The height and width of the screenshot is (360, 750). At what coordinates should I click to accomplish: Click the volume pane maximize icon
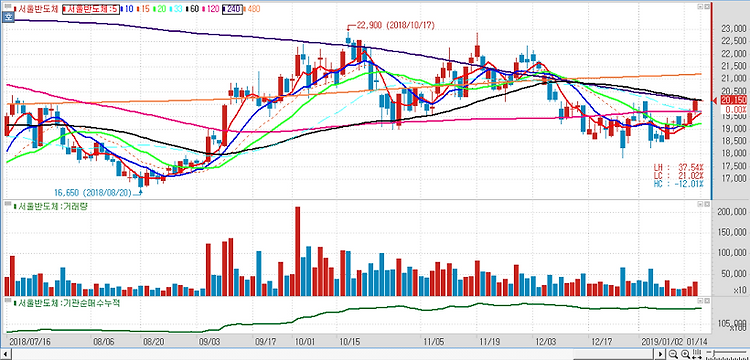699,204
